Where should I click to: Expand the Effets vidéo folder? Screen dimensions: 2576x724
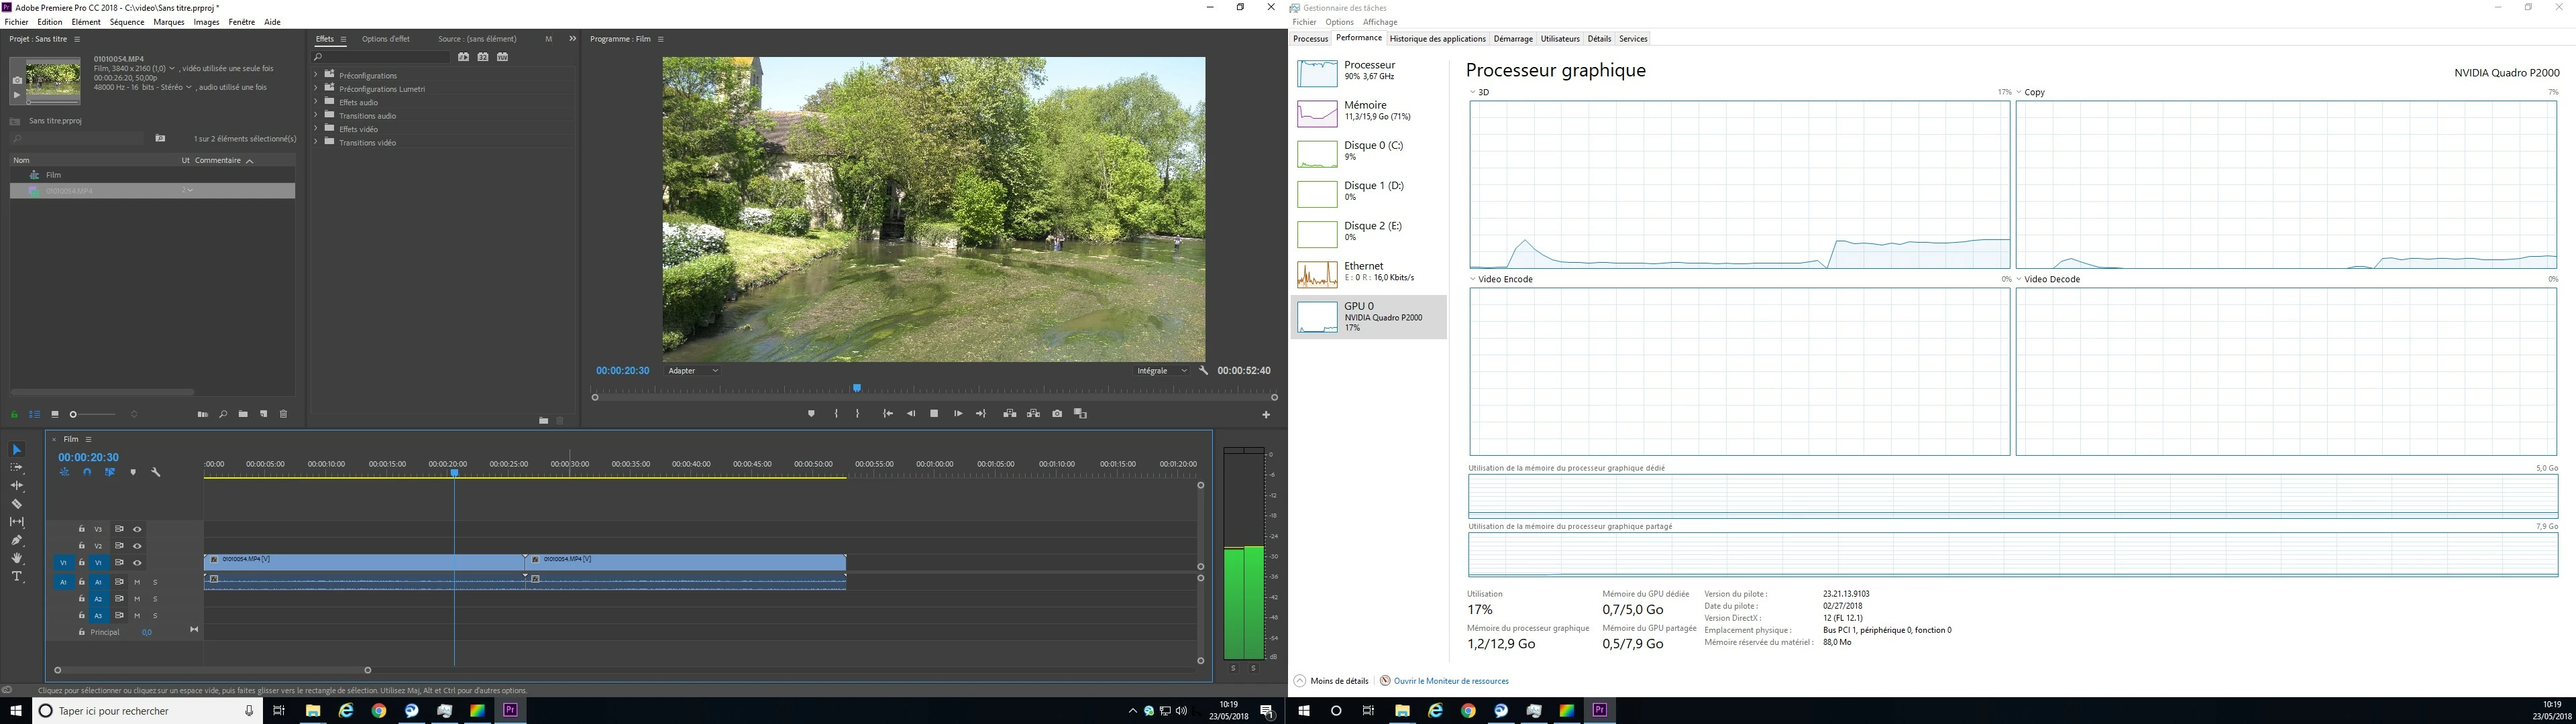pyautogui.click(x=316, y=129)
